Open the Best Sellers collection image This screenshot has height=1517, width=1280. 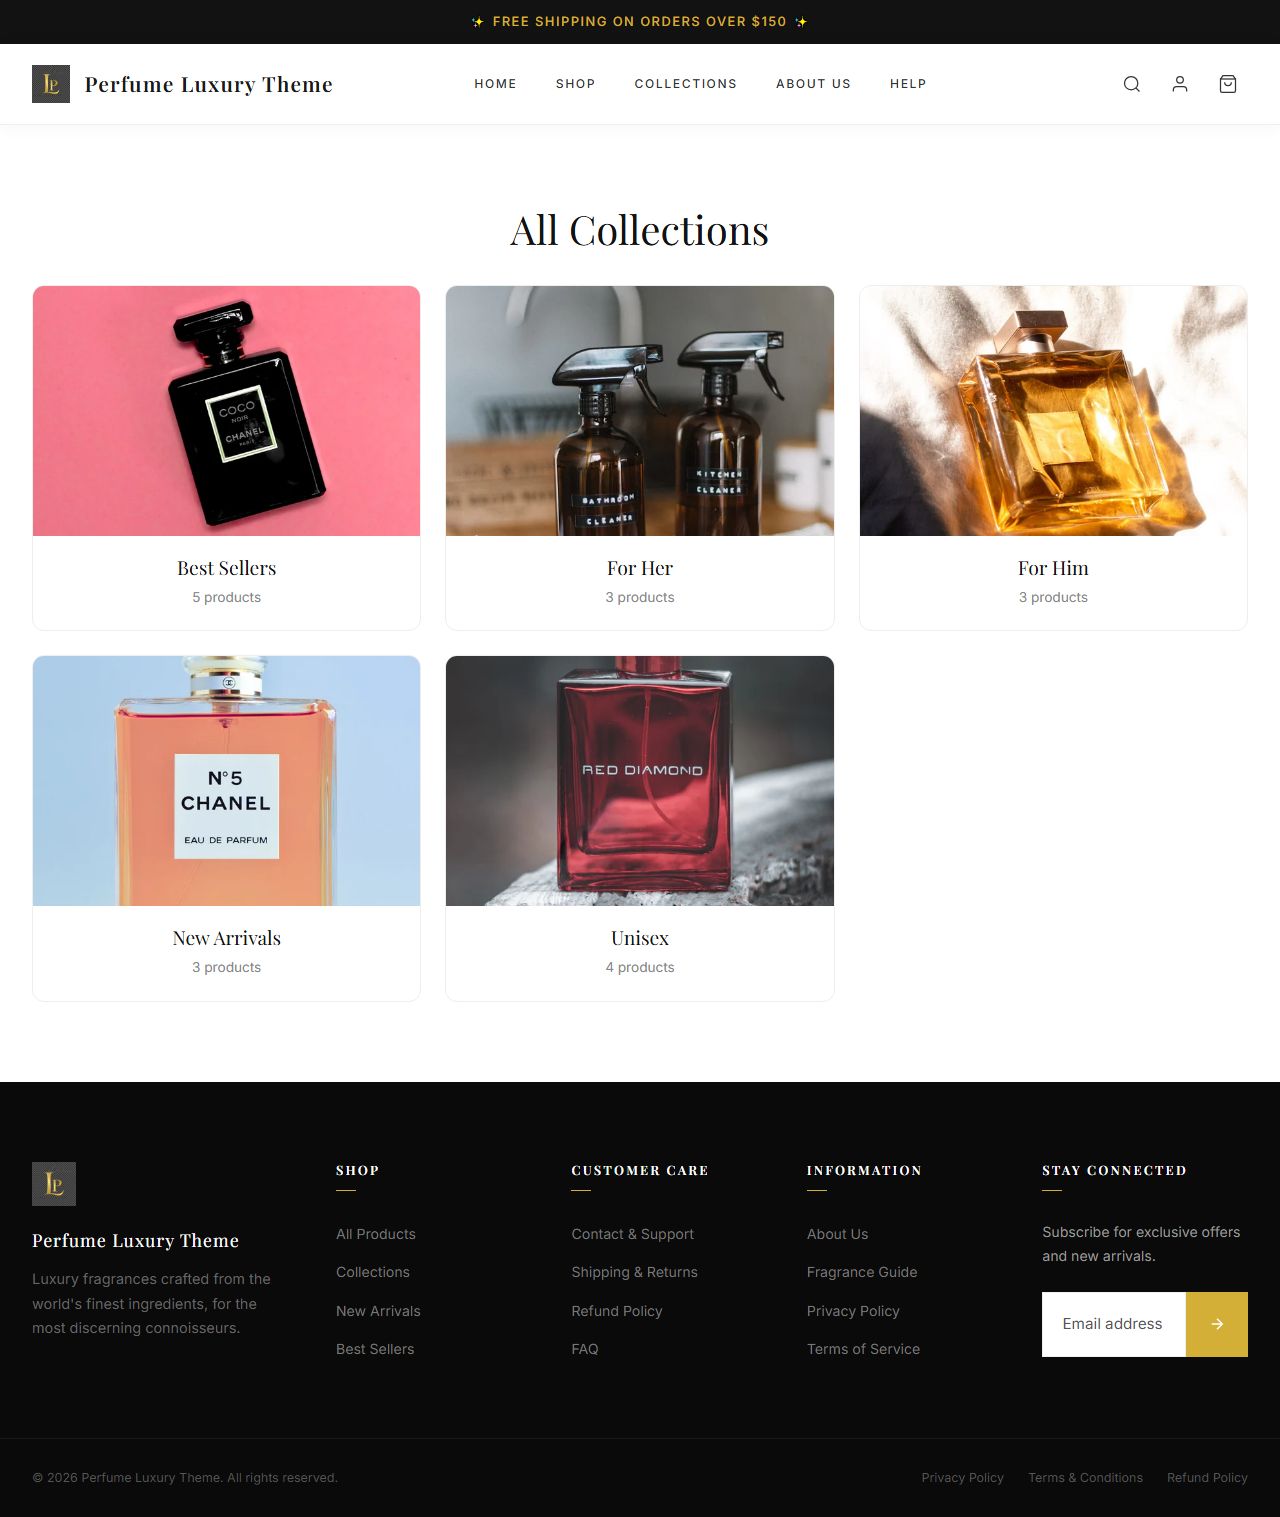coord(226,411)
